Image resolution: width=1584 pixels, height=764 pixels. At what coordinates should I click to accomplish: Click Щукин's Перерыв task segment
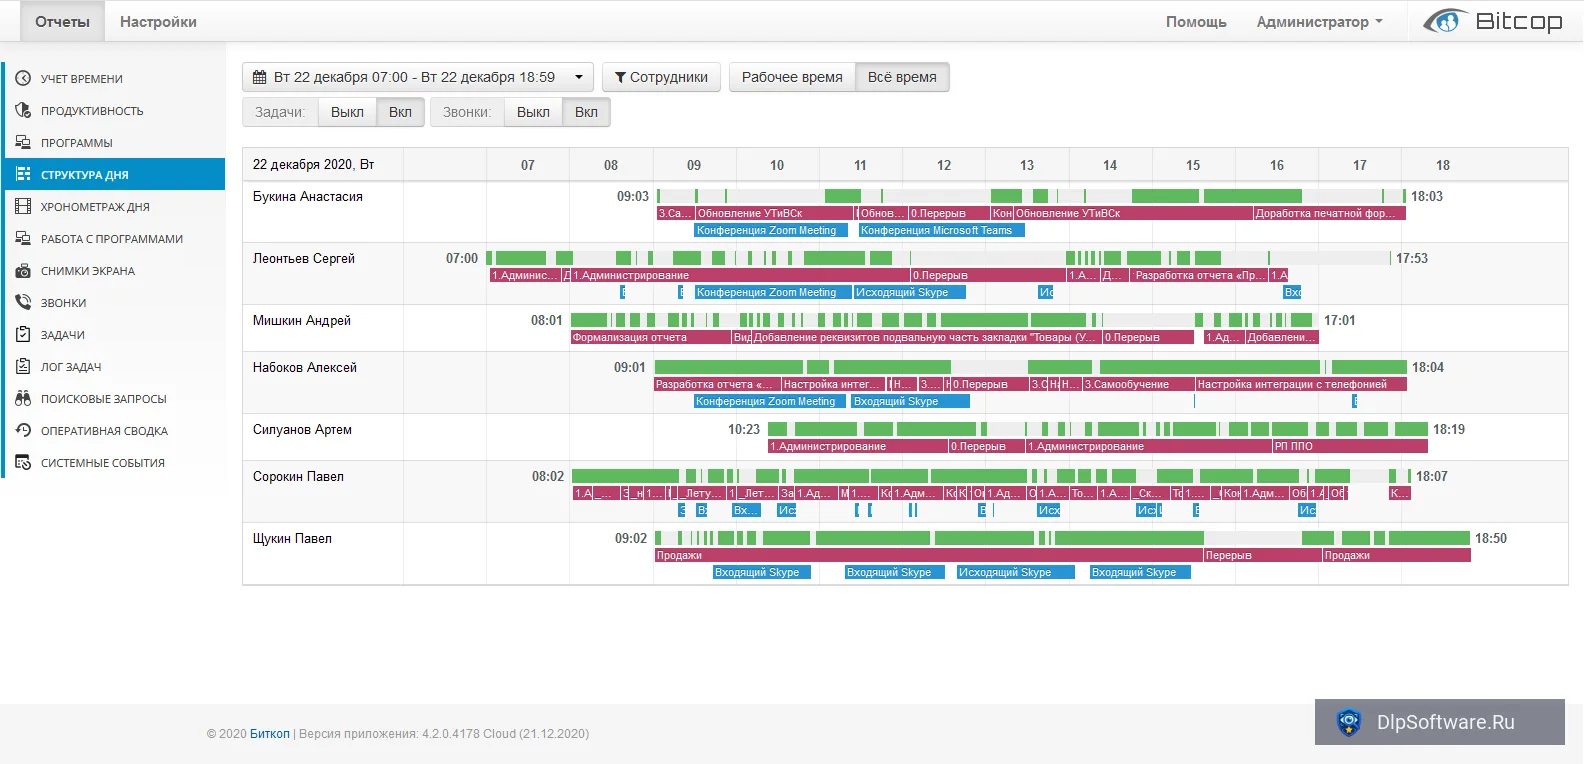tap(1262, 555)
